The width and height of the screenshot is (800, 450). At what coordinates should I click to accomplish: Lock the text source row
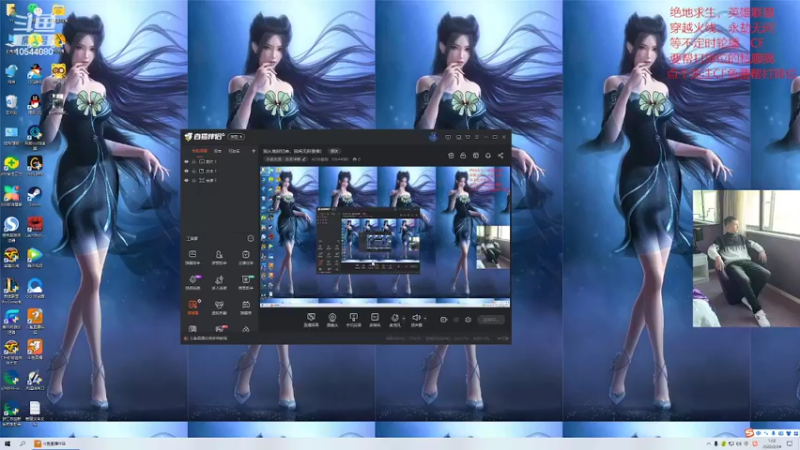click(194, 171)
